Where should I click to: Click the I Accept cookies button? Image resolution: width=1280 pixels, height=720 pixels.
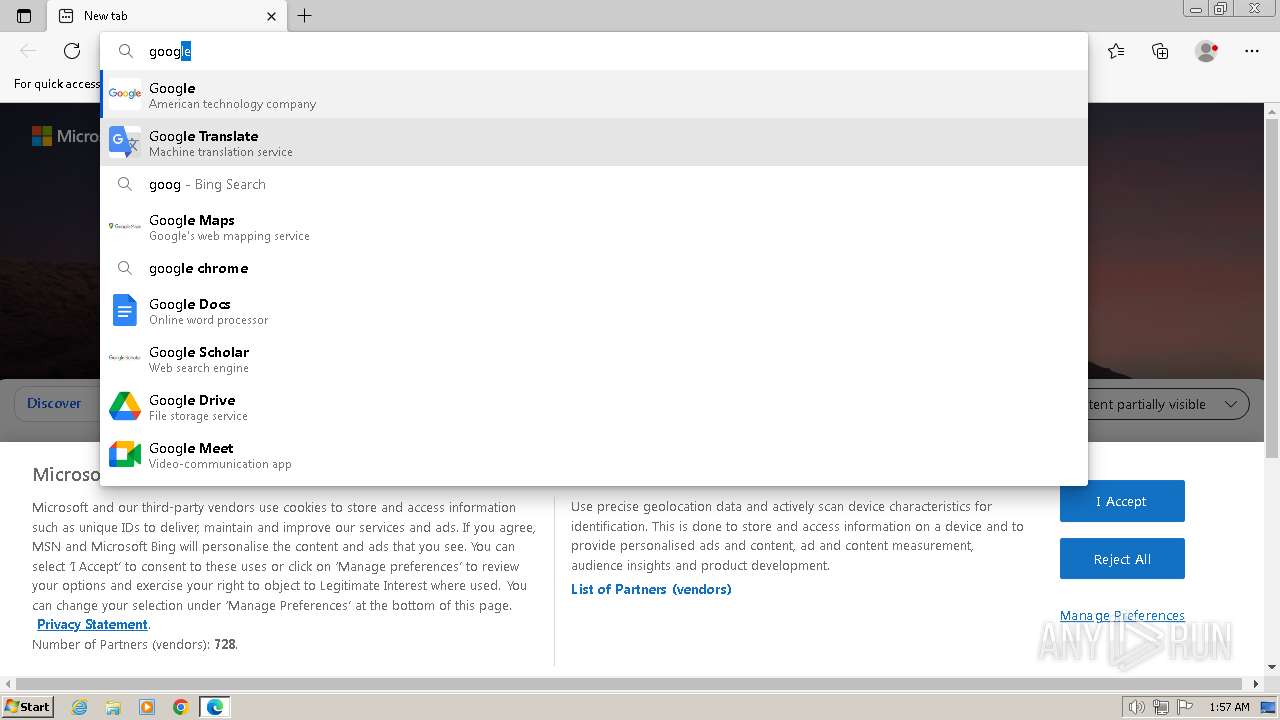click(1122, 501)
